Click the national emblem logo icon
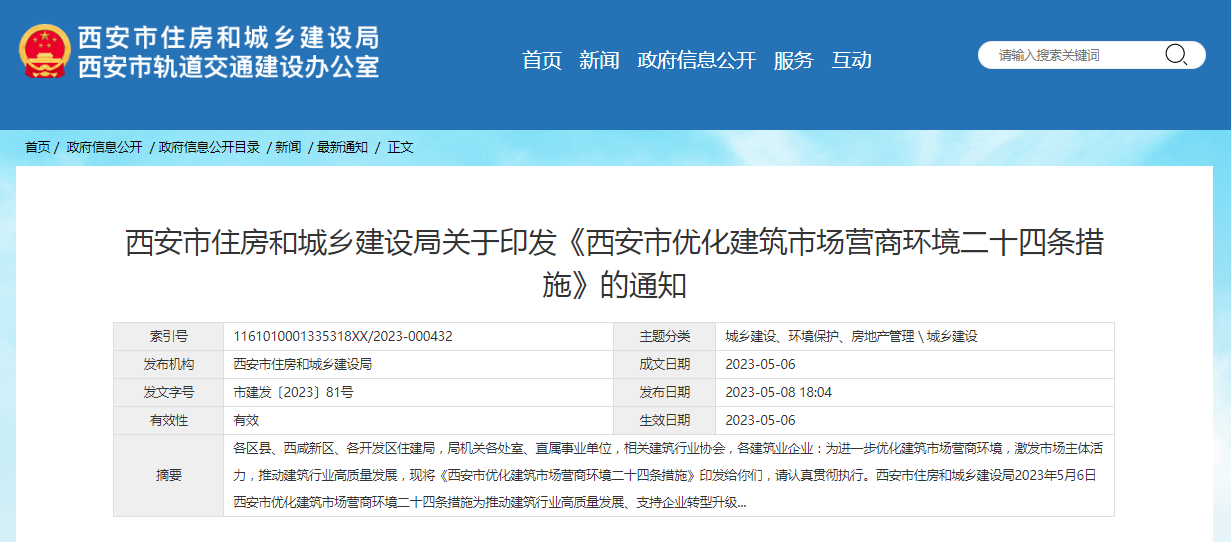 tap(45, 51)
